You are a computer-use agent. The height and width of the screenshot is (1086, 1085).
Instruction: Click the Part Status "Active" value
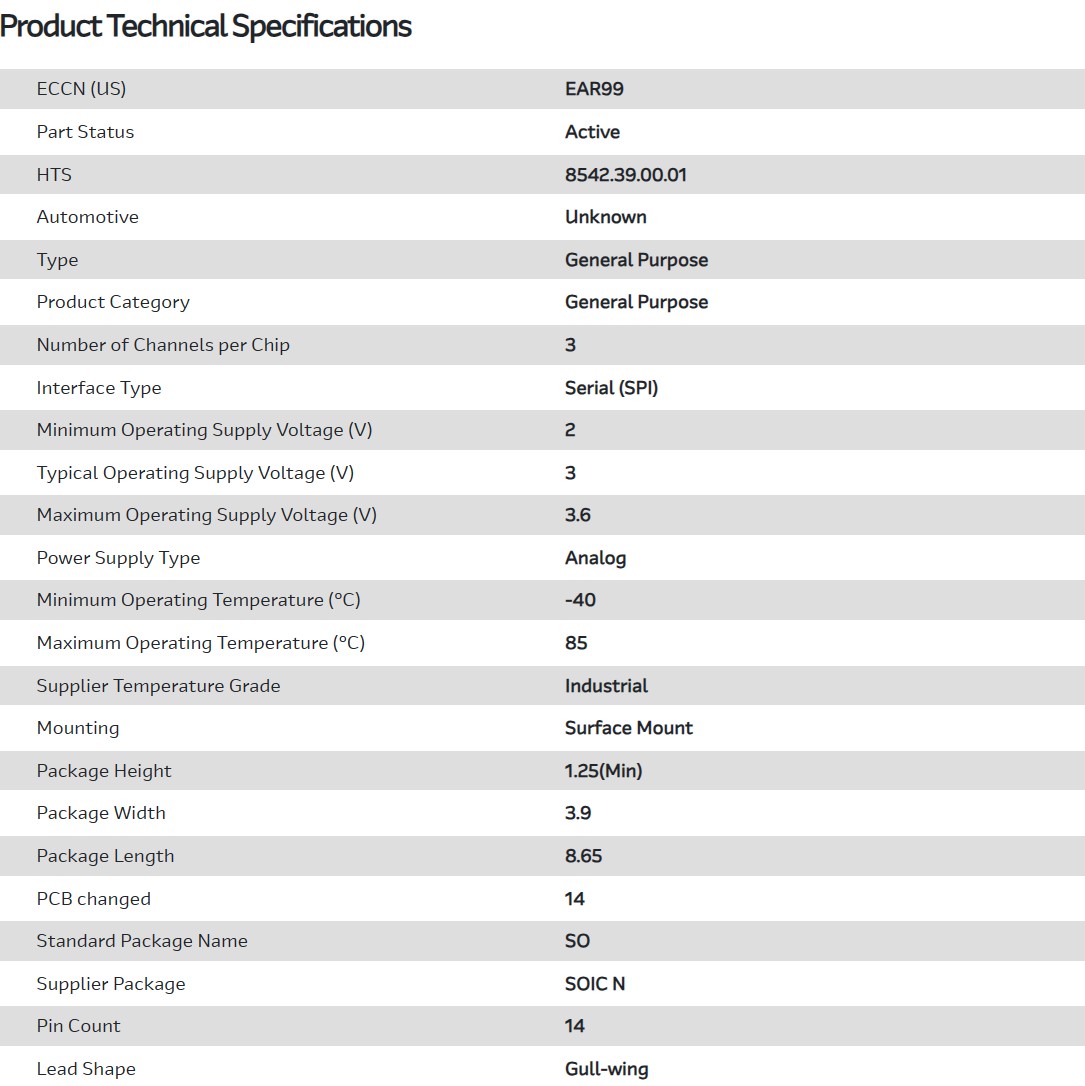point(592,132)
